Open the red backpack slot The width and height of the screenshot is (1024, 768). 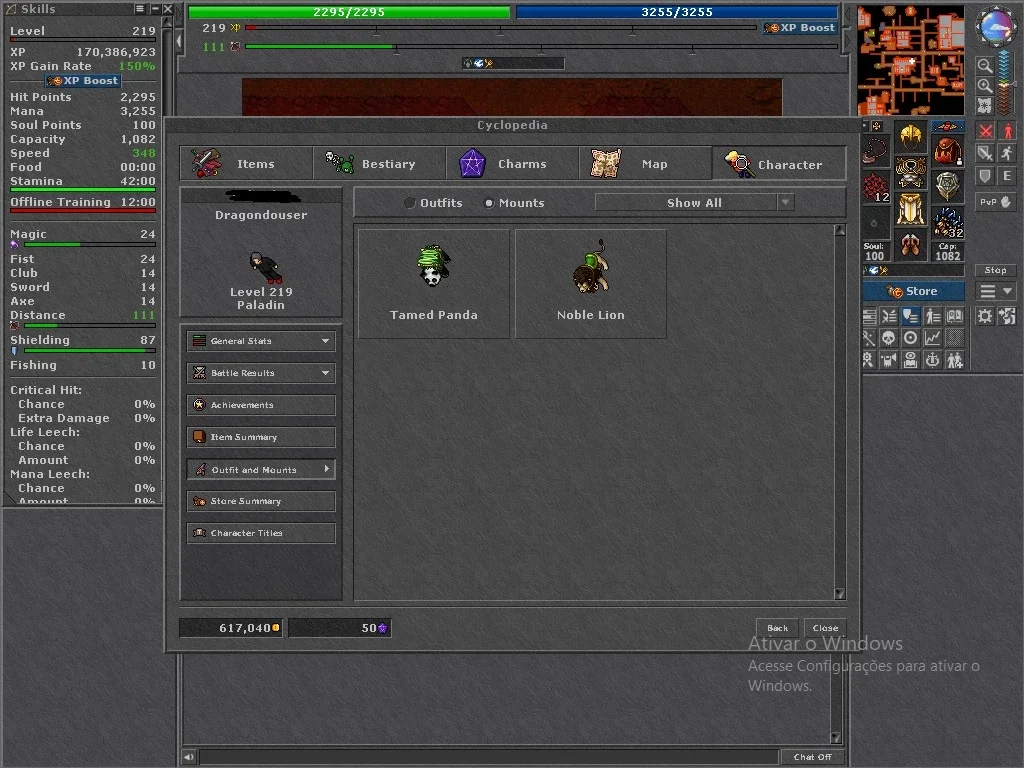[948, 151]
